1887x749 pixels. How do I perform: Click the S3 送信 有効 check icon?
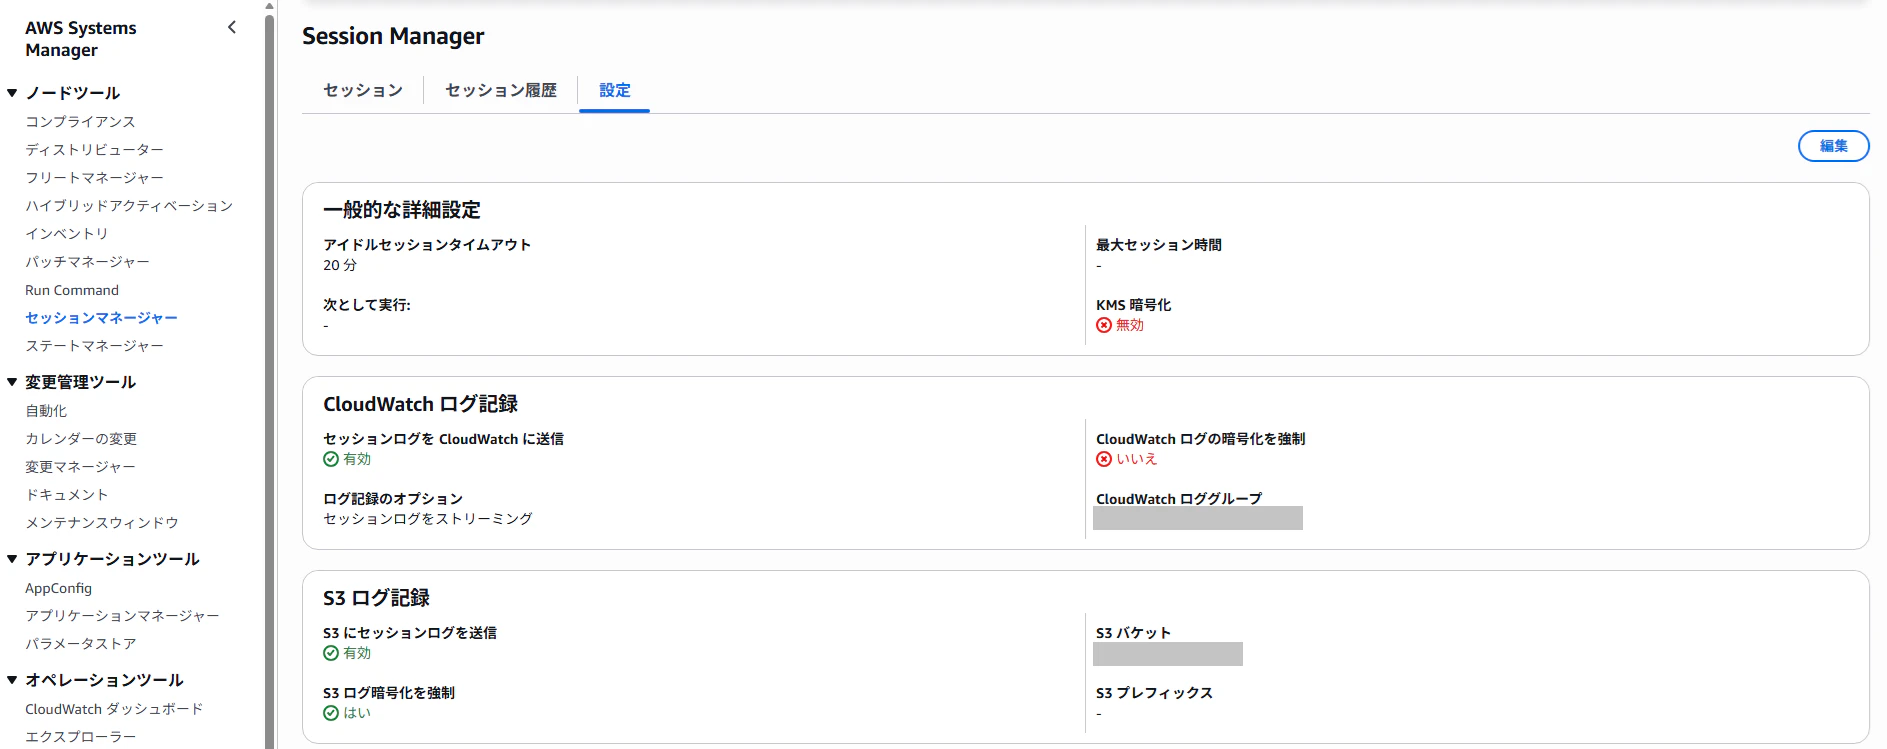coord(331,653)
